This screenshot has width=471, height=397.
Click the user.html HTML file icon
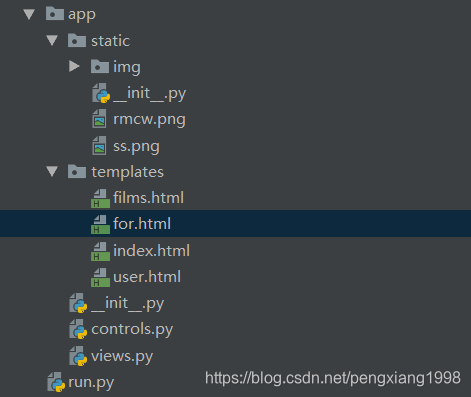pyautogui.click(x=100, y=277)
